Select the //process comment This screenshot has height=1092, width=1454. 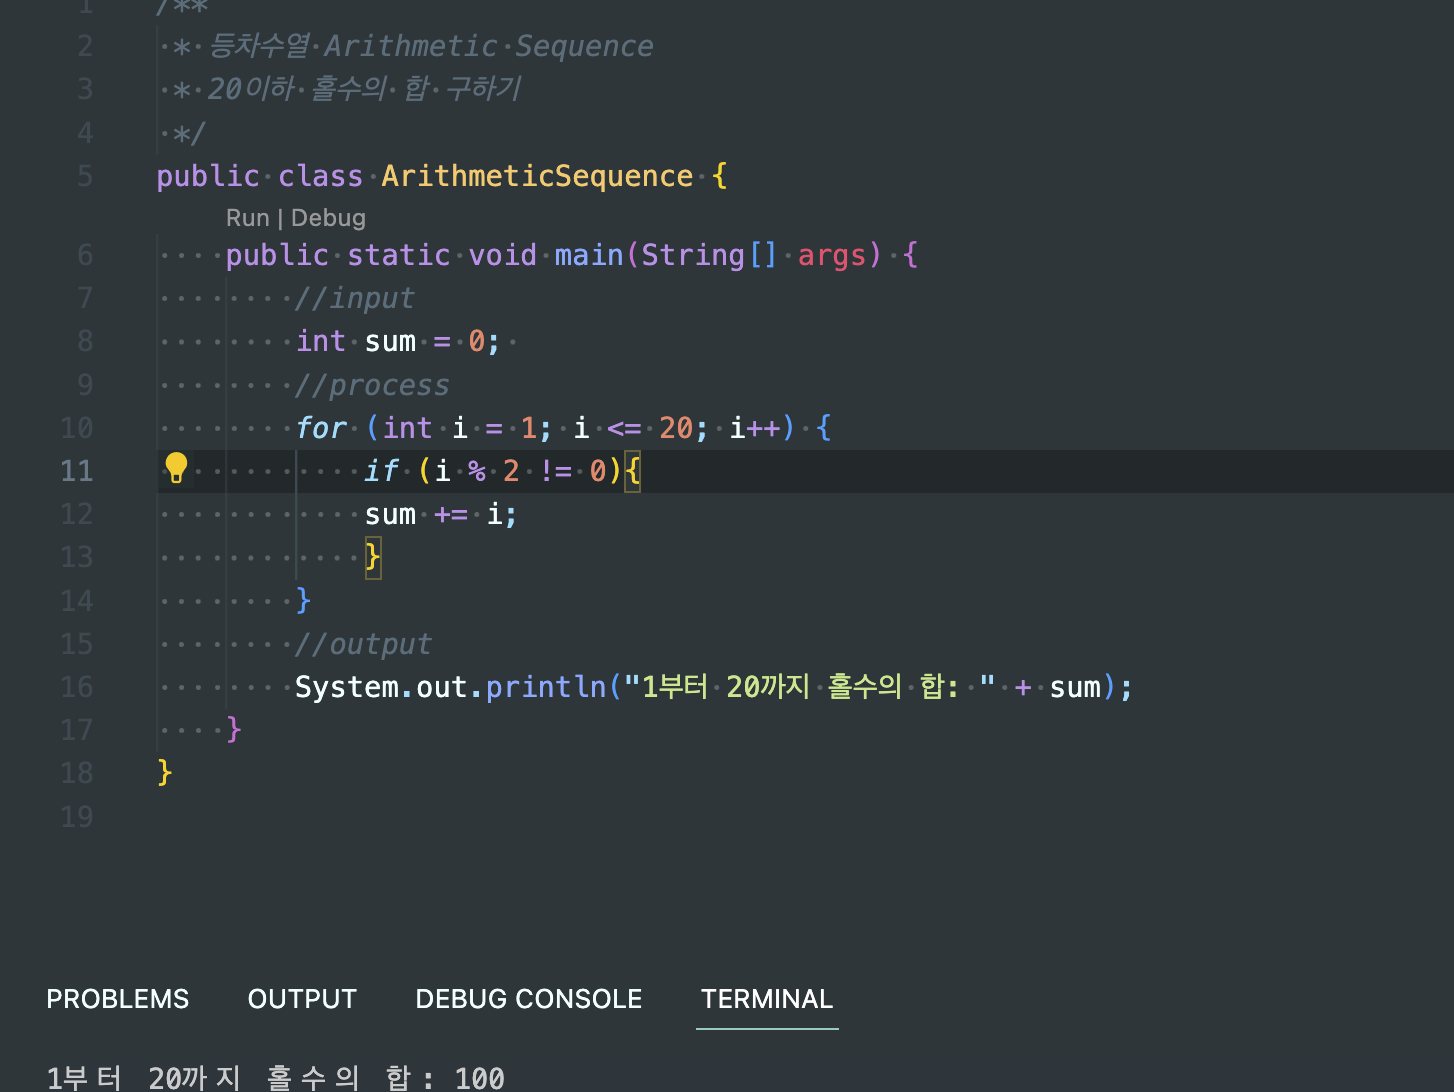[372, 384]
